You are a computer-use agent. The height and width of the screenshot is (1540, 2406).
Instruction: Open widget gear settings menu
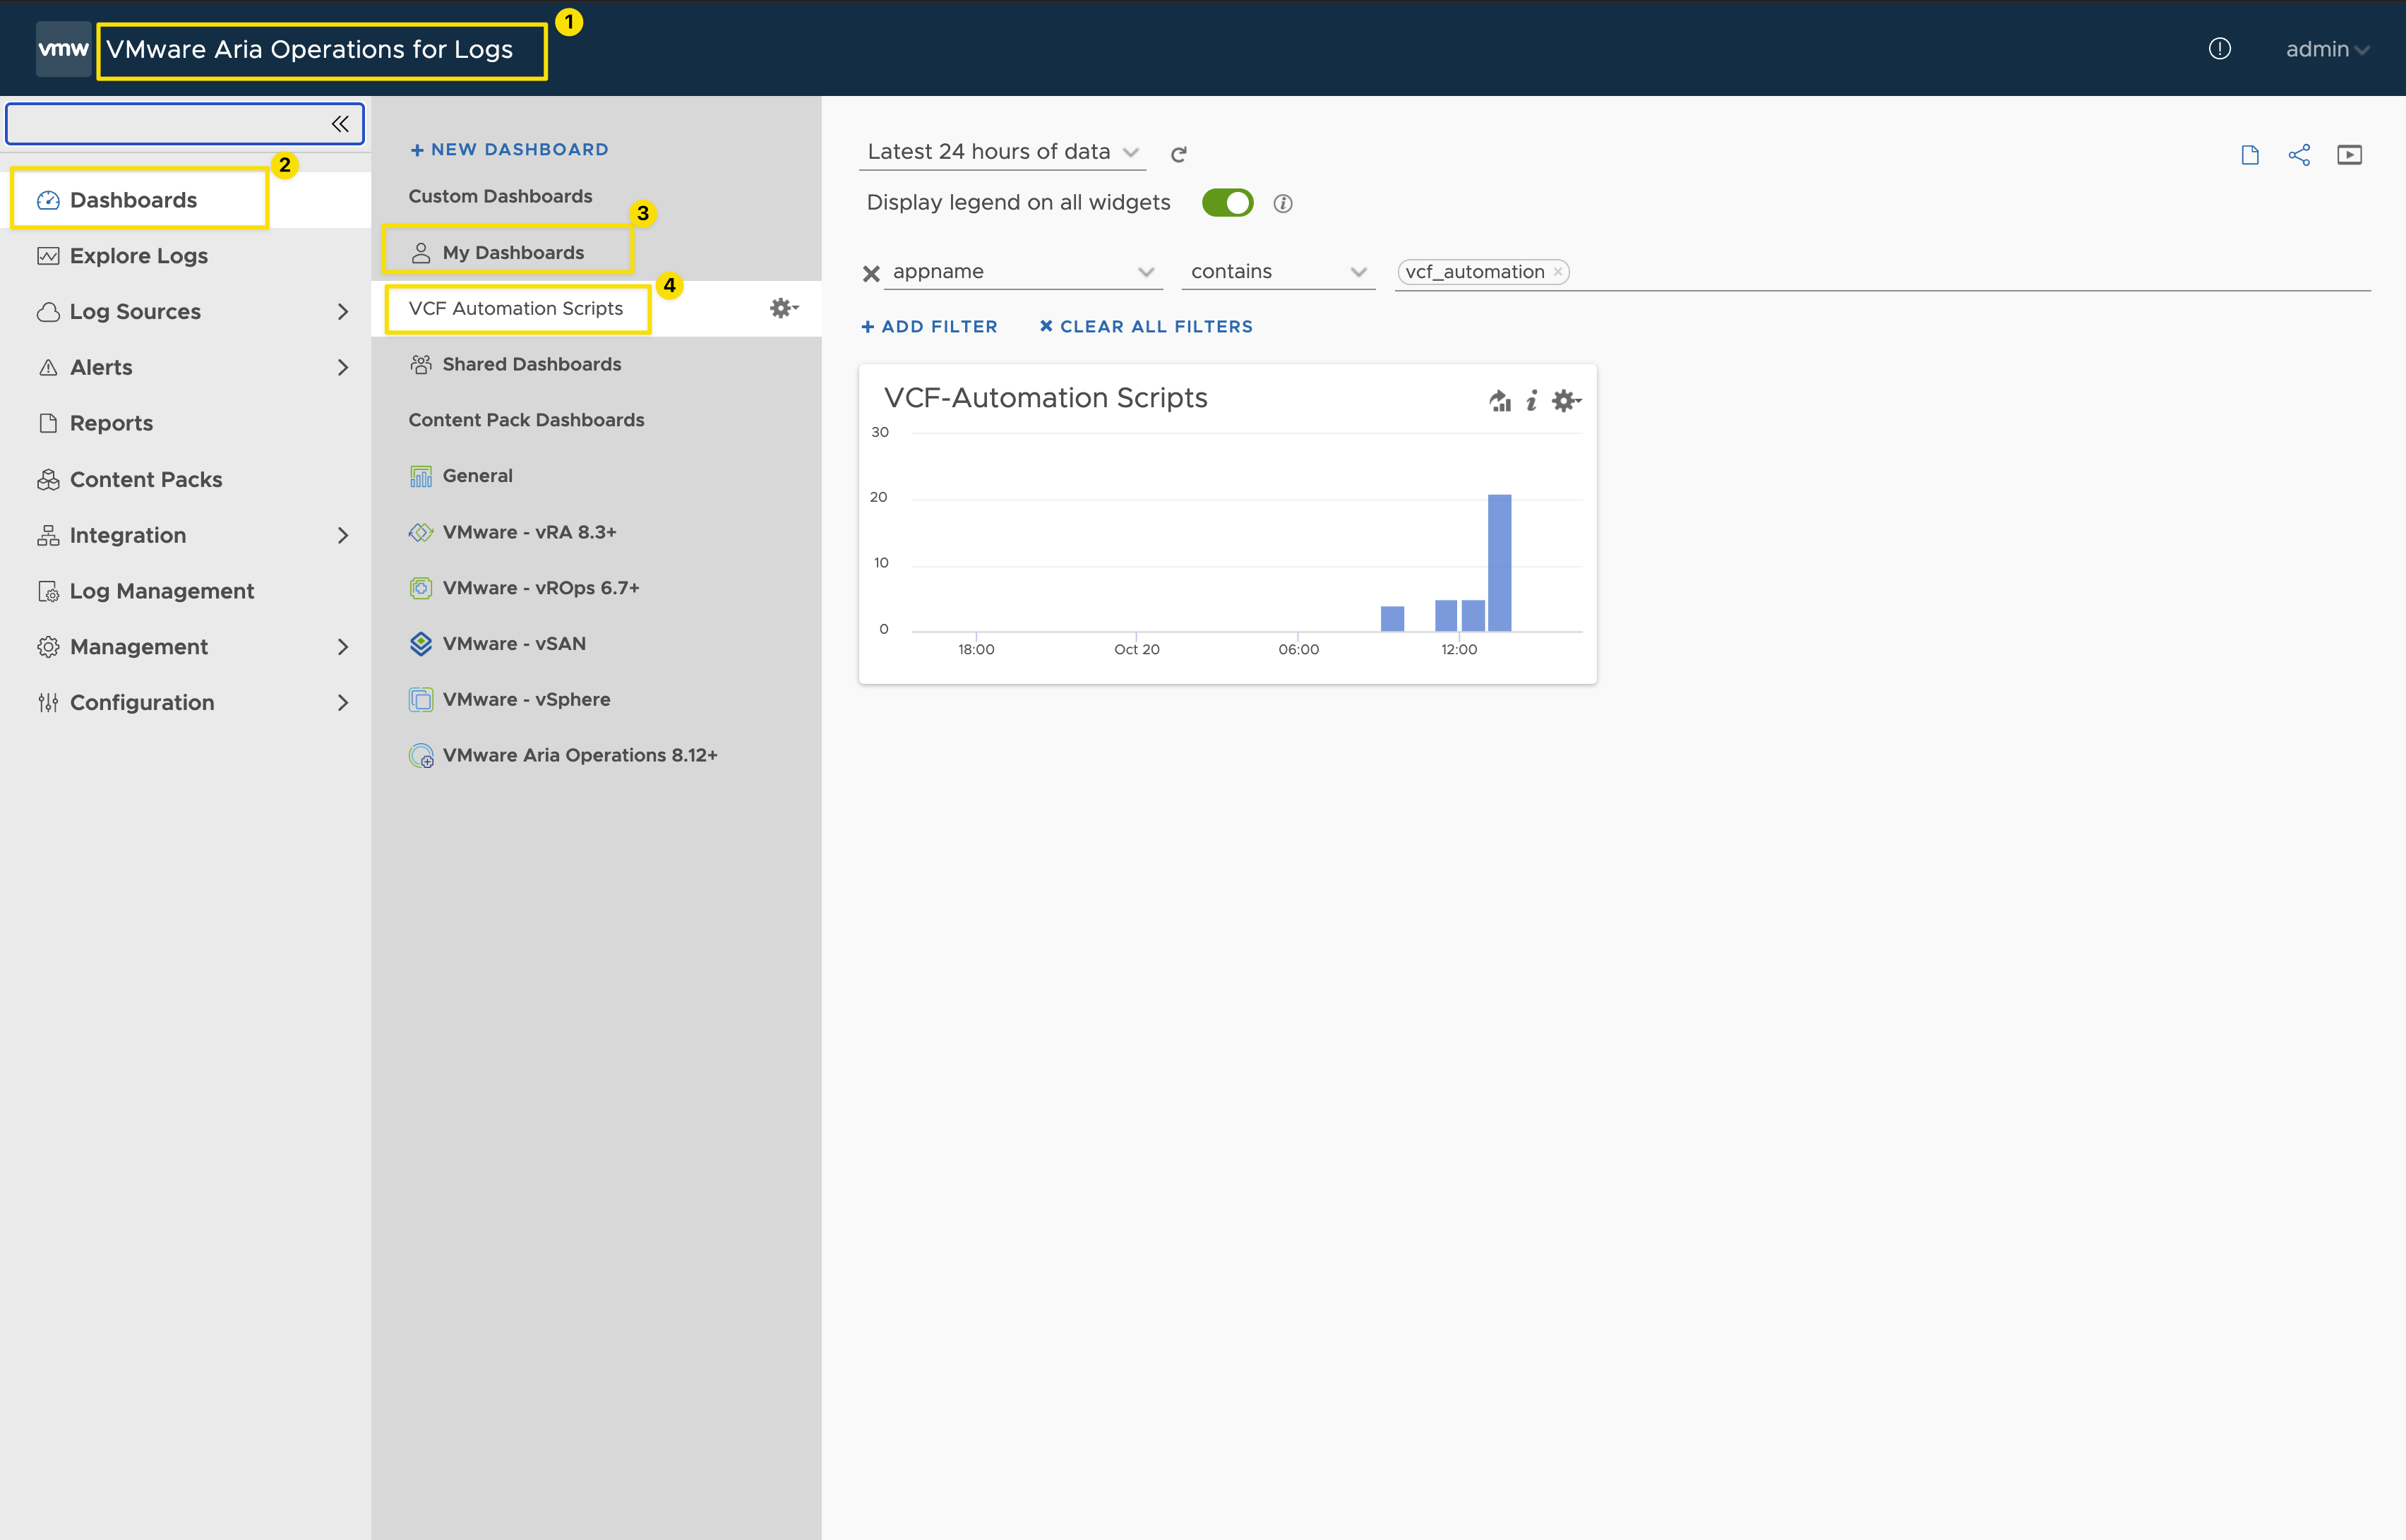pyautogui.click(x=1565, y=401)
